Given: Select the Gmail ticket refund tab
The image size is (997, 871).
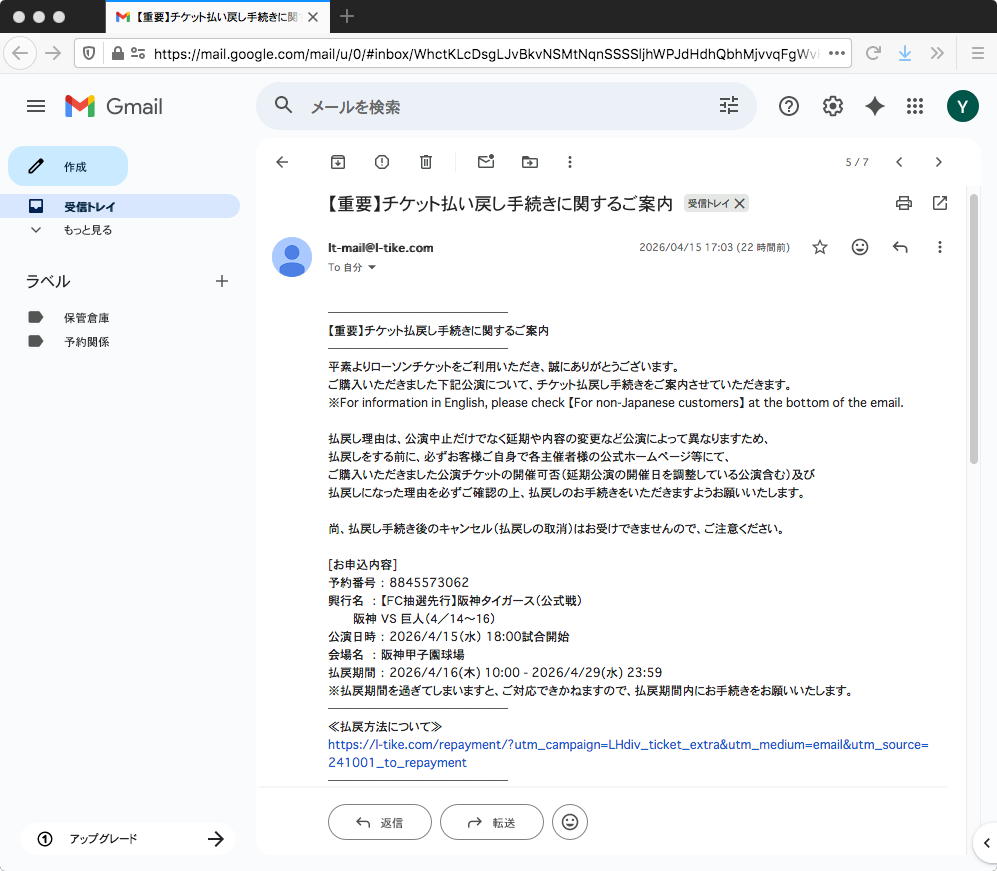Looking at the screenshot, I should (x=217, y=17).
